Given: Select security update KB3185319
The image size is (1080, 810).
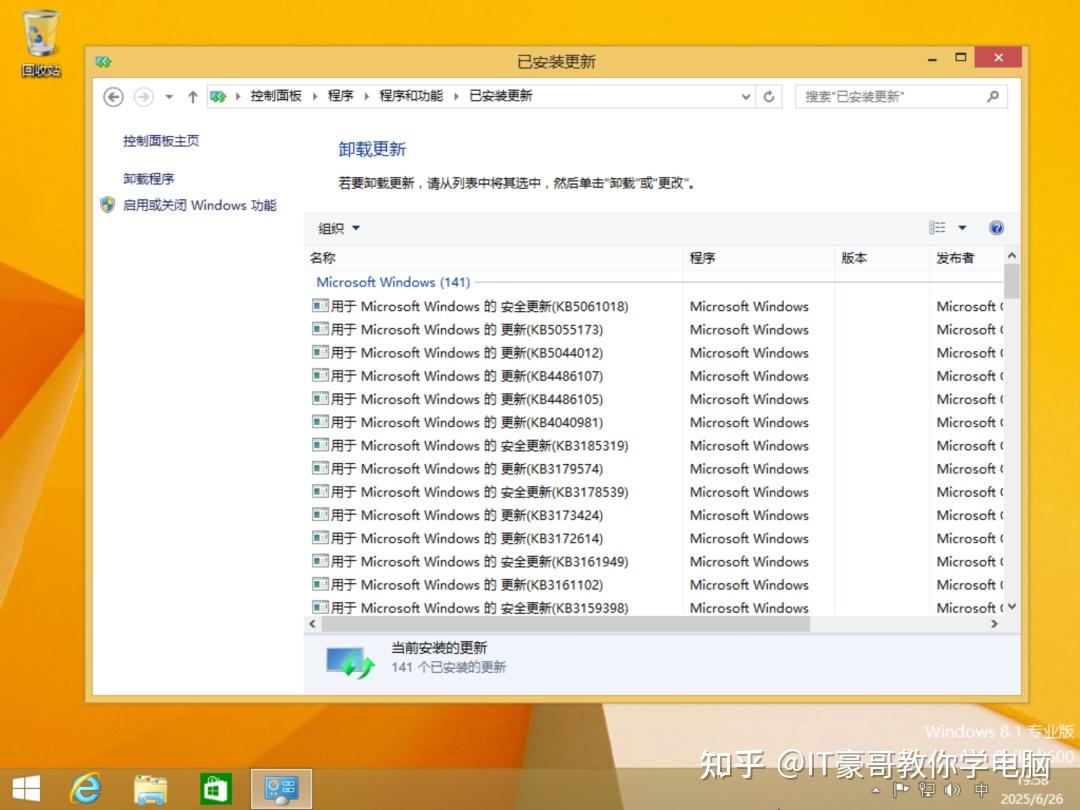Looking at the screenshot, I should tap(450, 445).
